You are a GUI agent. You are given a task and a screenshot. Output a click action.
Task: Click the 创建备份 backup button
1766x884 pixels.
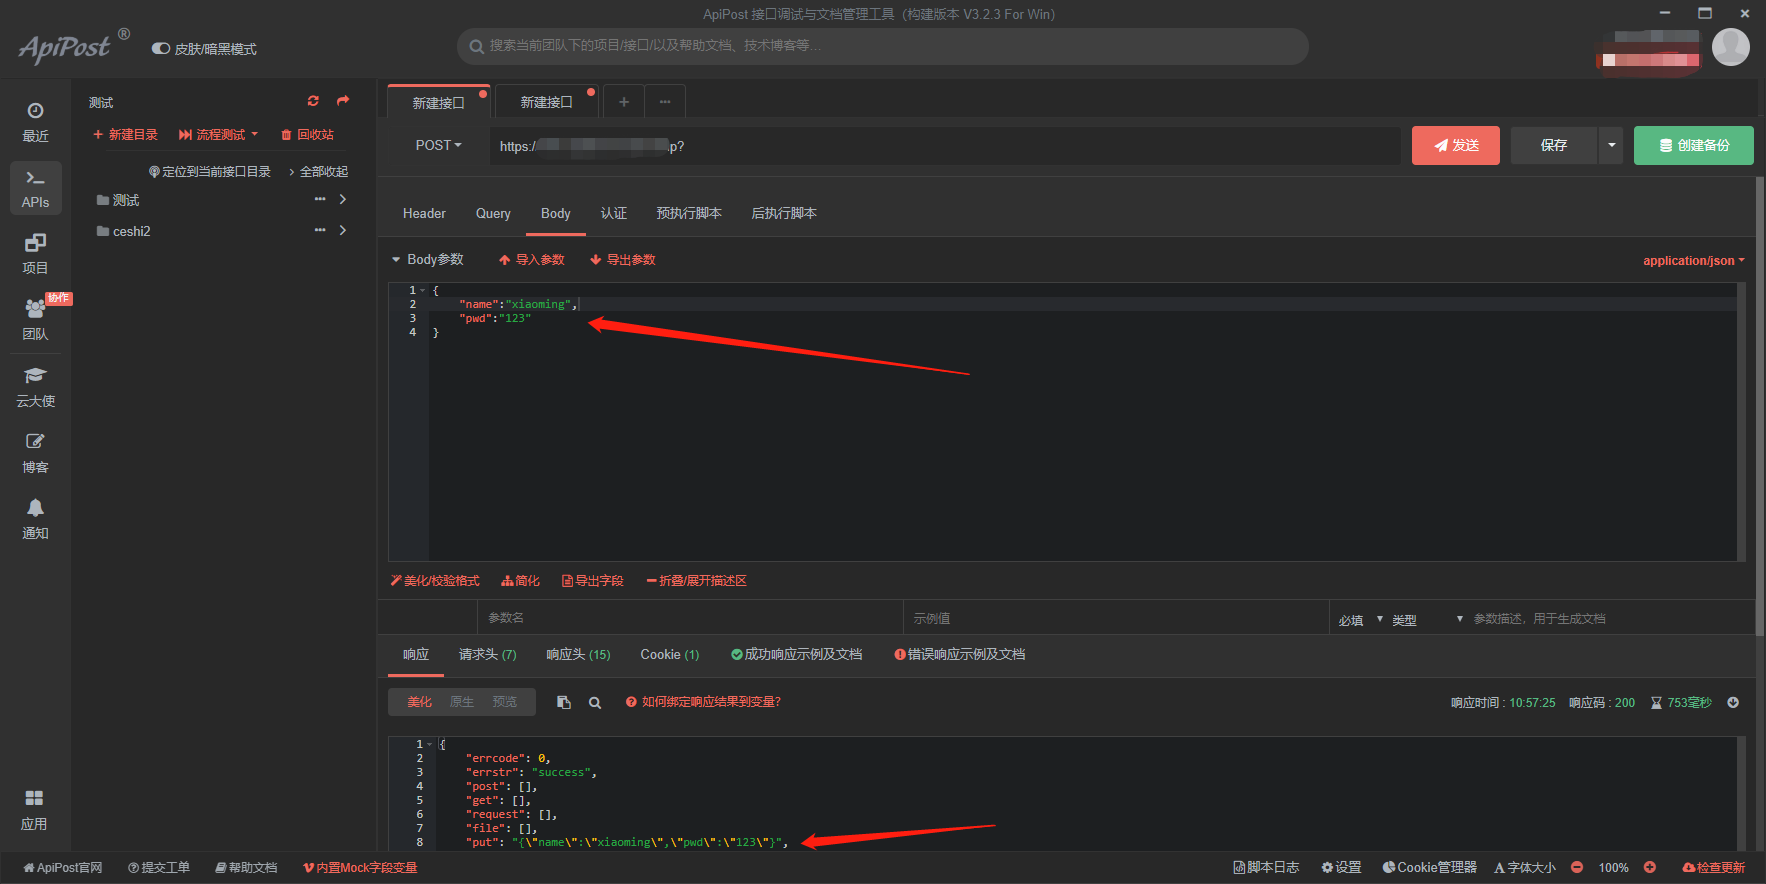1694,145
